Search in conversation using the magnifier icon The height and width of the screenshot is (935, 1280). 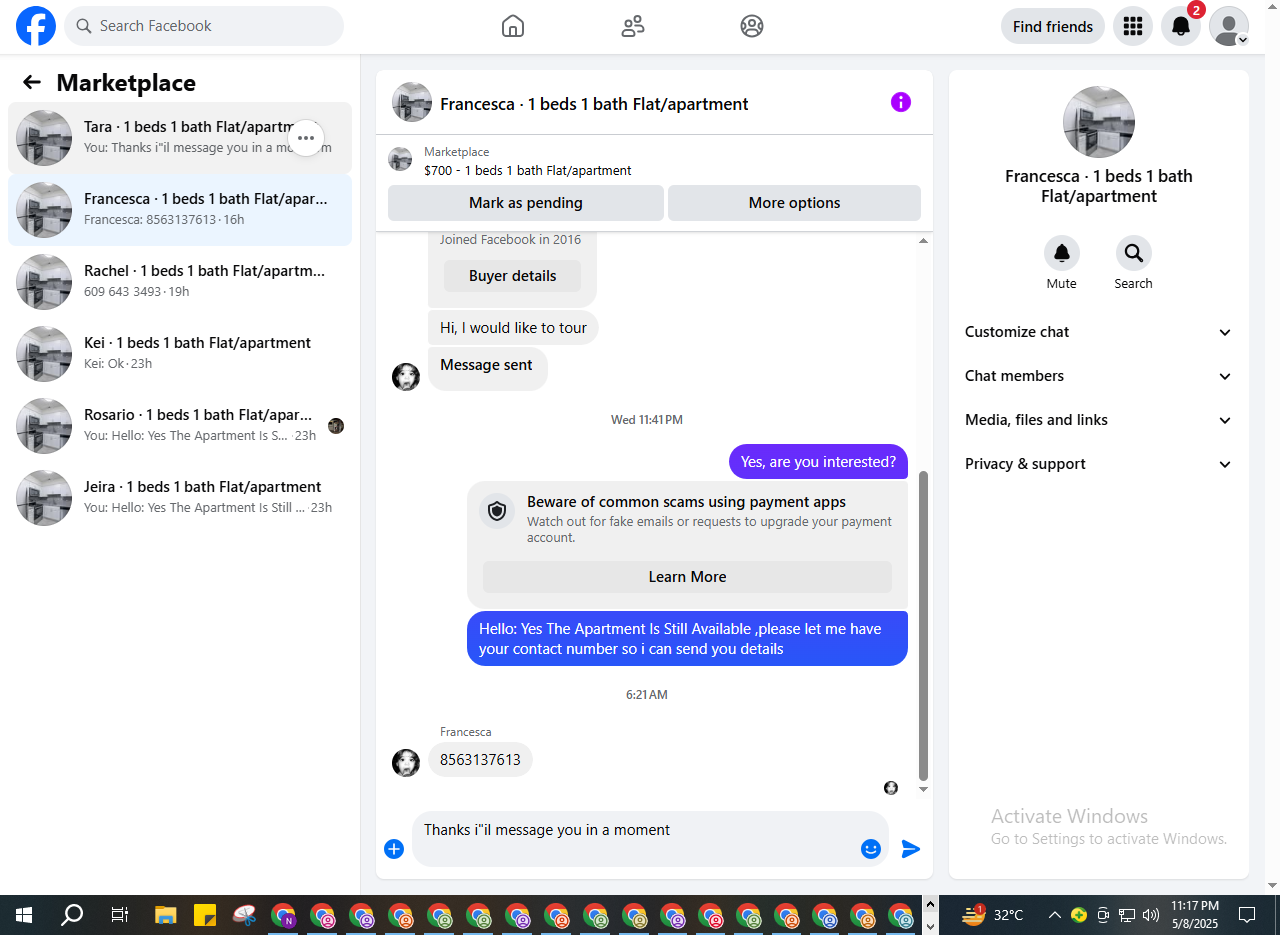pyautogui.click(x=1134, y=253)
